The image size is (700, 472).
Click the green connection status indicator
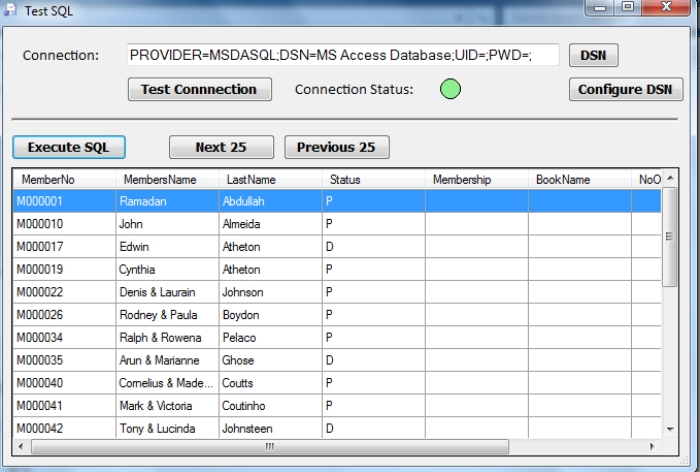[450, 90]
